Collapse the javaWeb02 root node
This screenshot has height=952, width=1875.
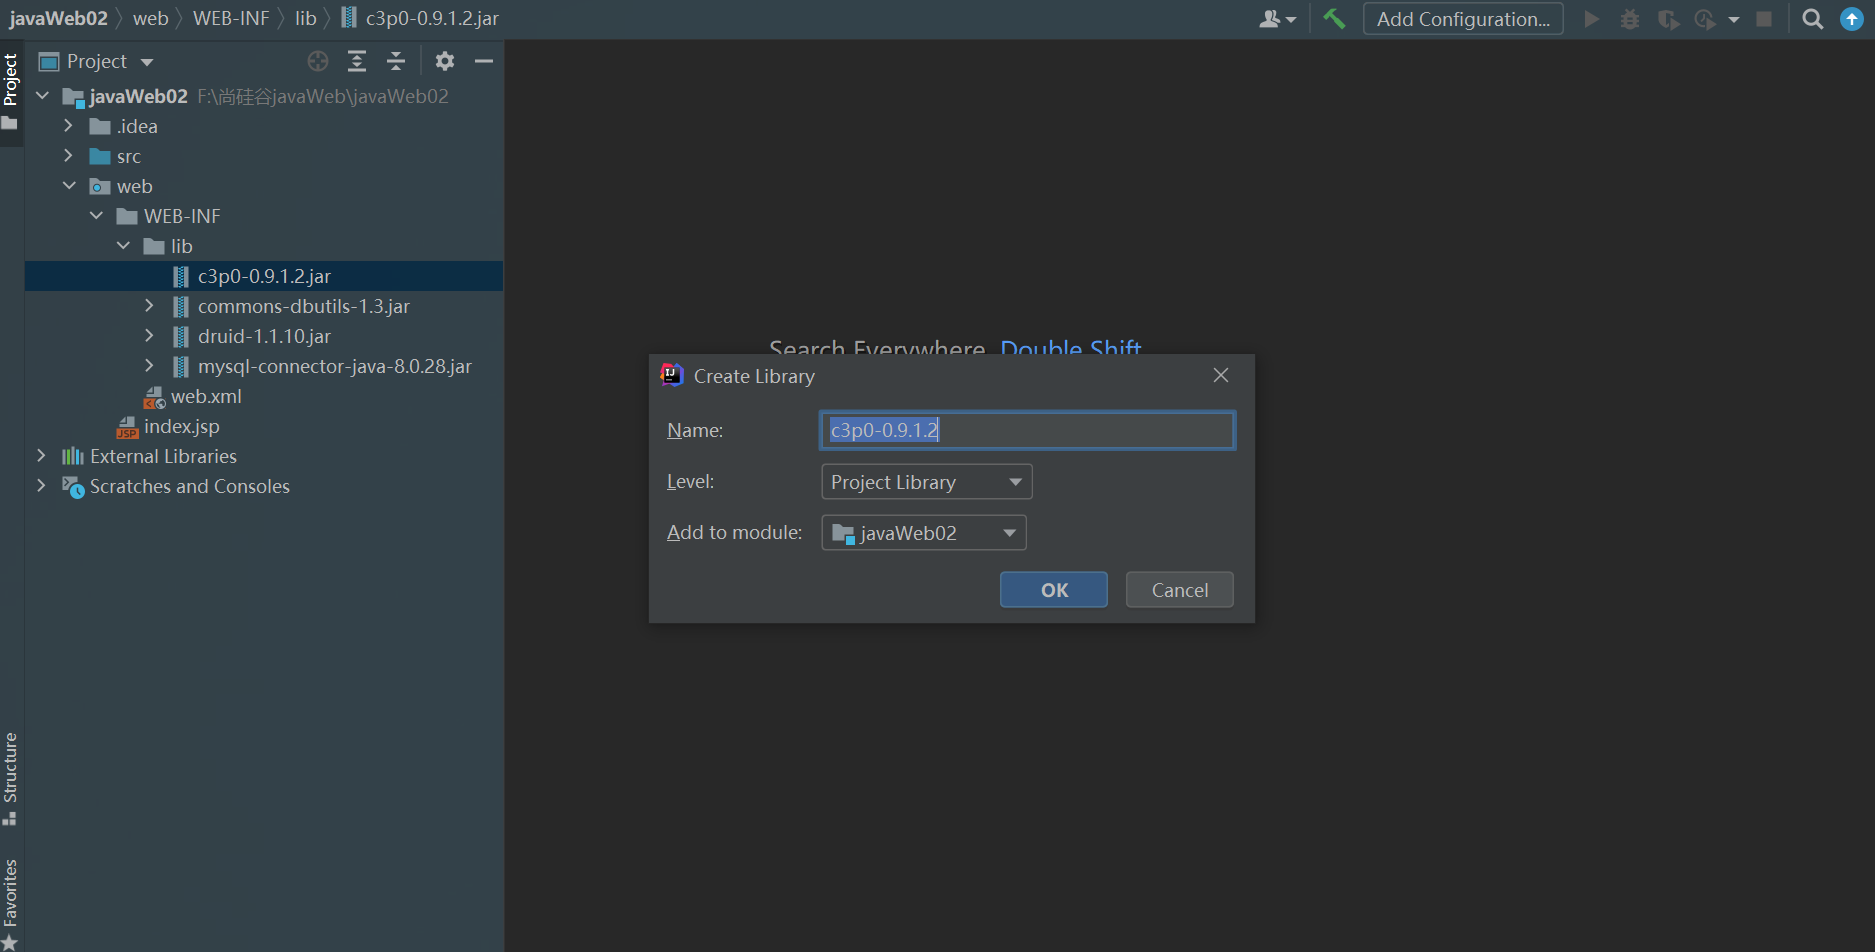[x=42, y=96]
